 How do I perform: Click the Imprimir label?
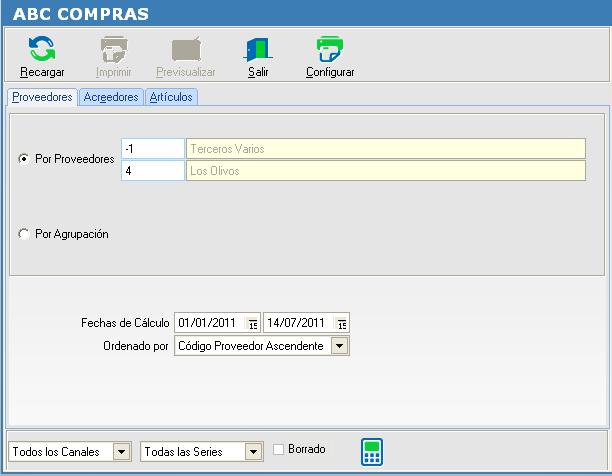(114, 72)
